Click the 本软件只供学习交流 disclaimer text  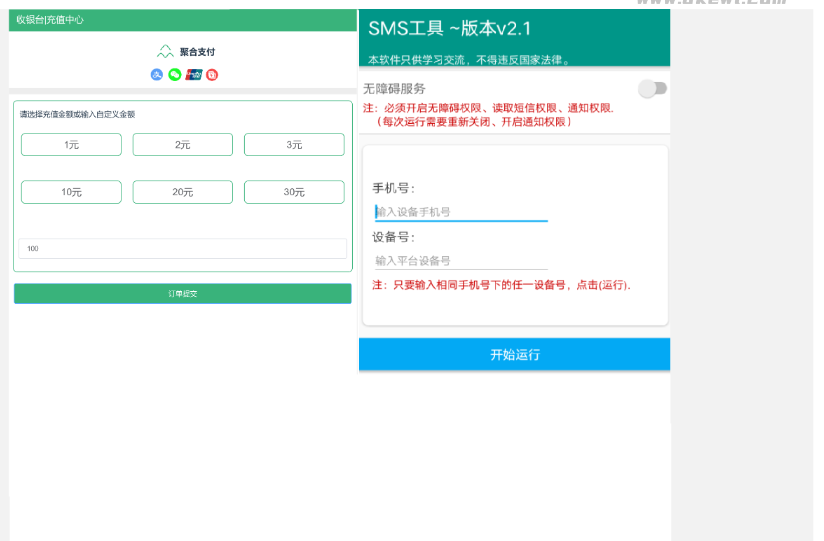coord(470,60)
